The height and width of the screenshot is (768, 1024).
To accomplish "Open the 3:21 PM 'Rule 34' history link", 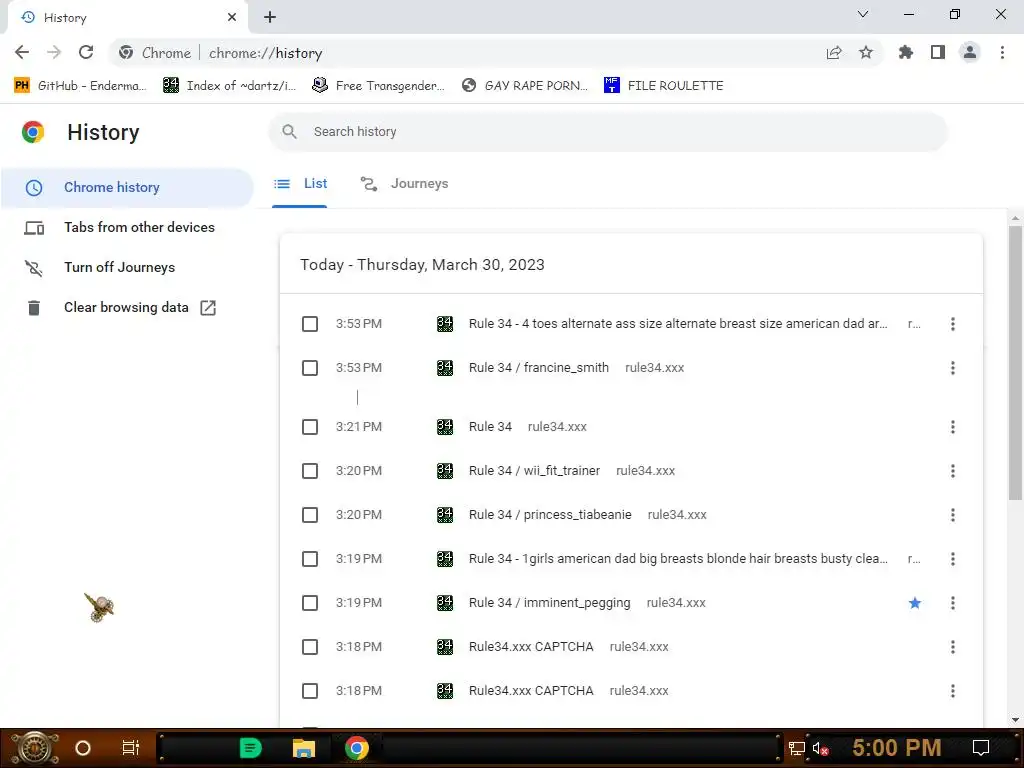I will point(490,427).
